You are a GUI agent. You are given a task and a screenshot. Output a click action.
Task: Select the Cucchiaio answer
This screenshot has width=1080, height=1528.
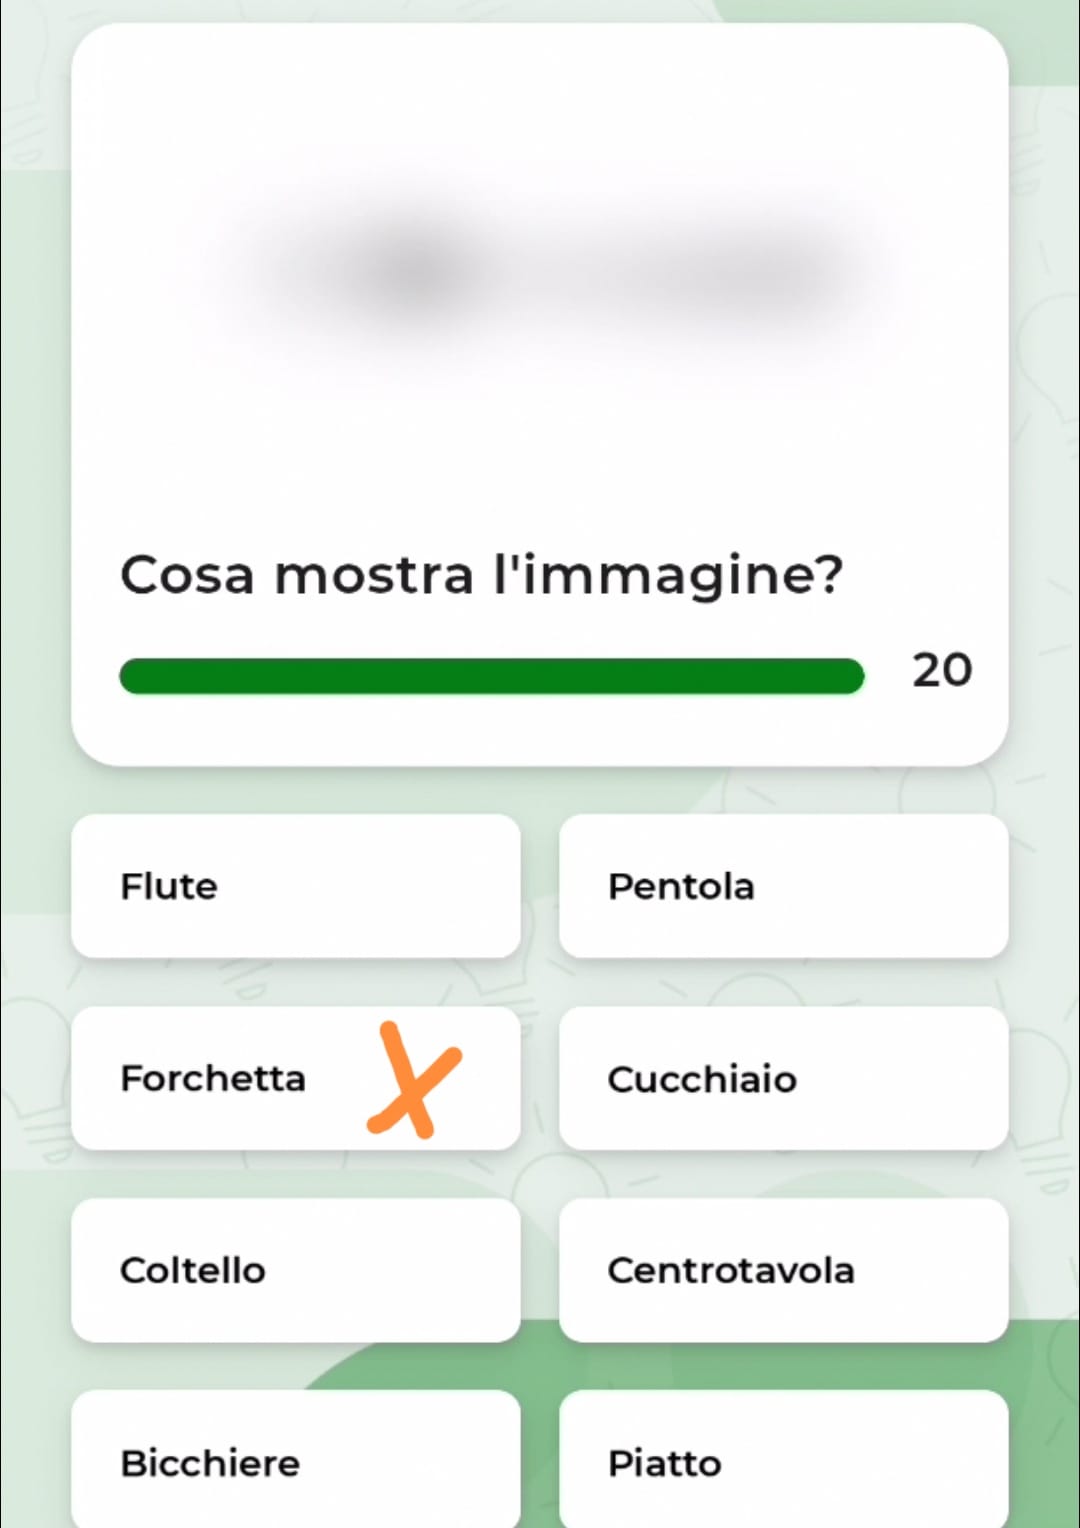pyautogui.click(x=783, y=1078)
